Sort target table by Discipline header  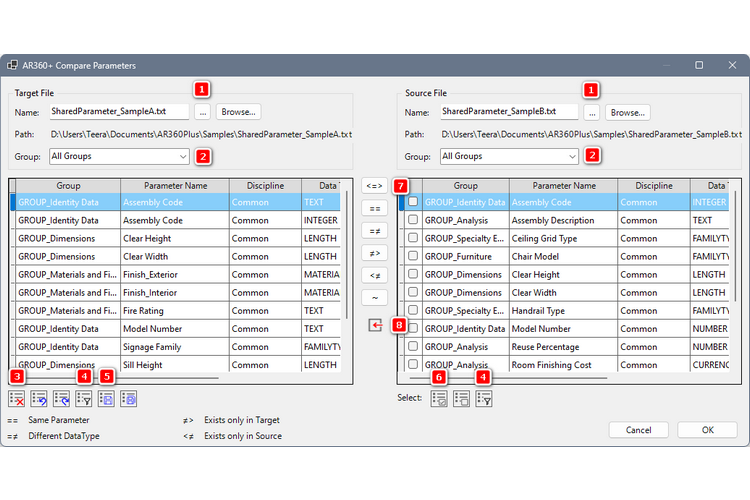(265, 186)
